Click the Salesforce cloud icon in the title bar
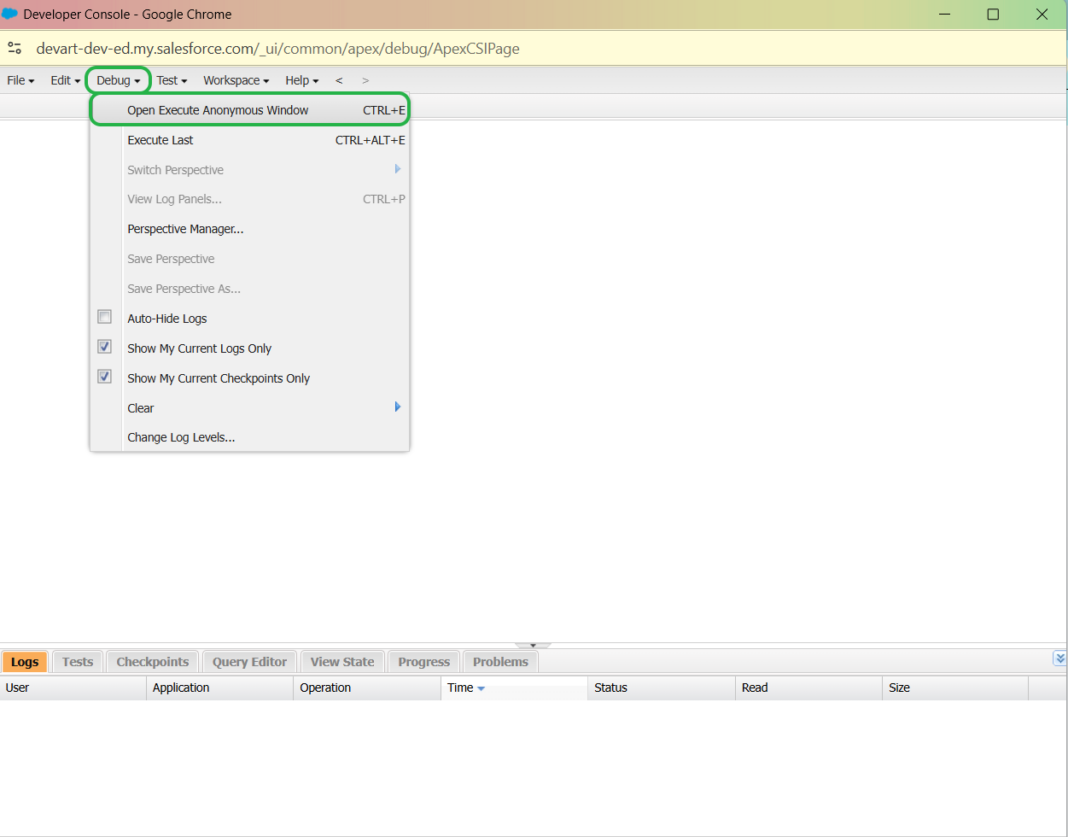The height and width of the screenshot is (837, 1068). click(12, 14)
